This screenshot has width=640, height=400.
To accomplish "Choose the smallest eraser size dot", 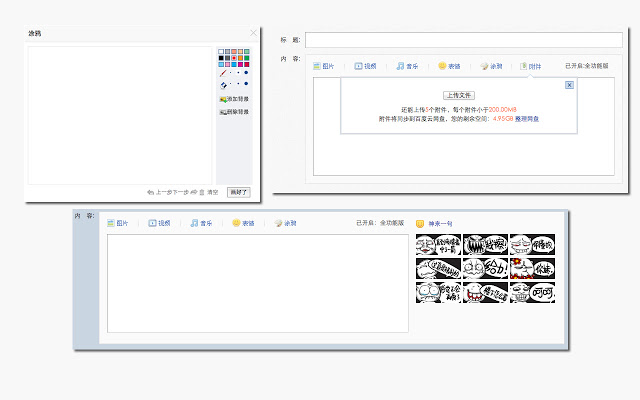I will 231,84.
